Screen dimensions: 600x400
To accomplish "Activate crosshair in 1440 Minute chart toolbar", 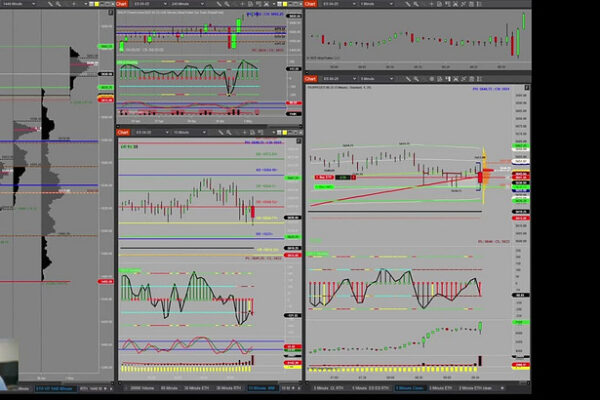I will pos(74,4).
